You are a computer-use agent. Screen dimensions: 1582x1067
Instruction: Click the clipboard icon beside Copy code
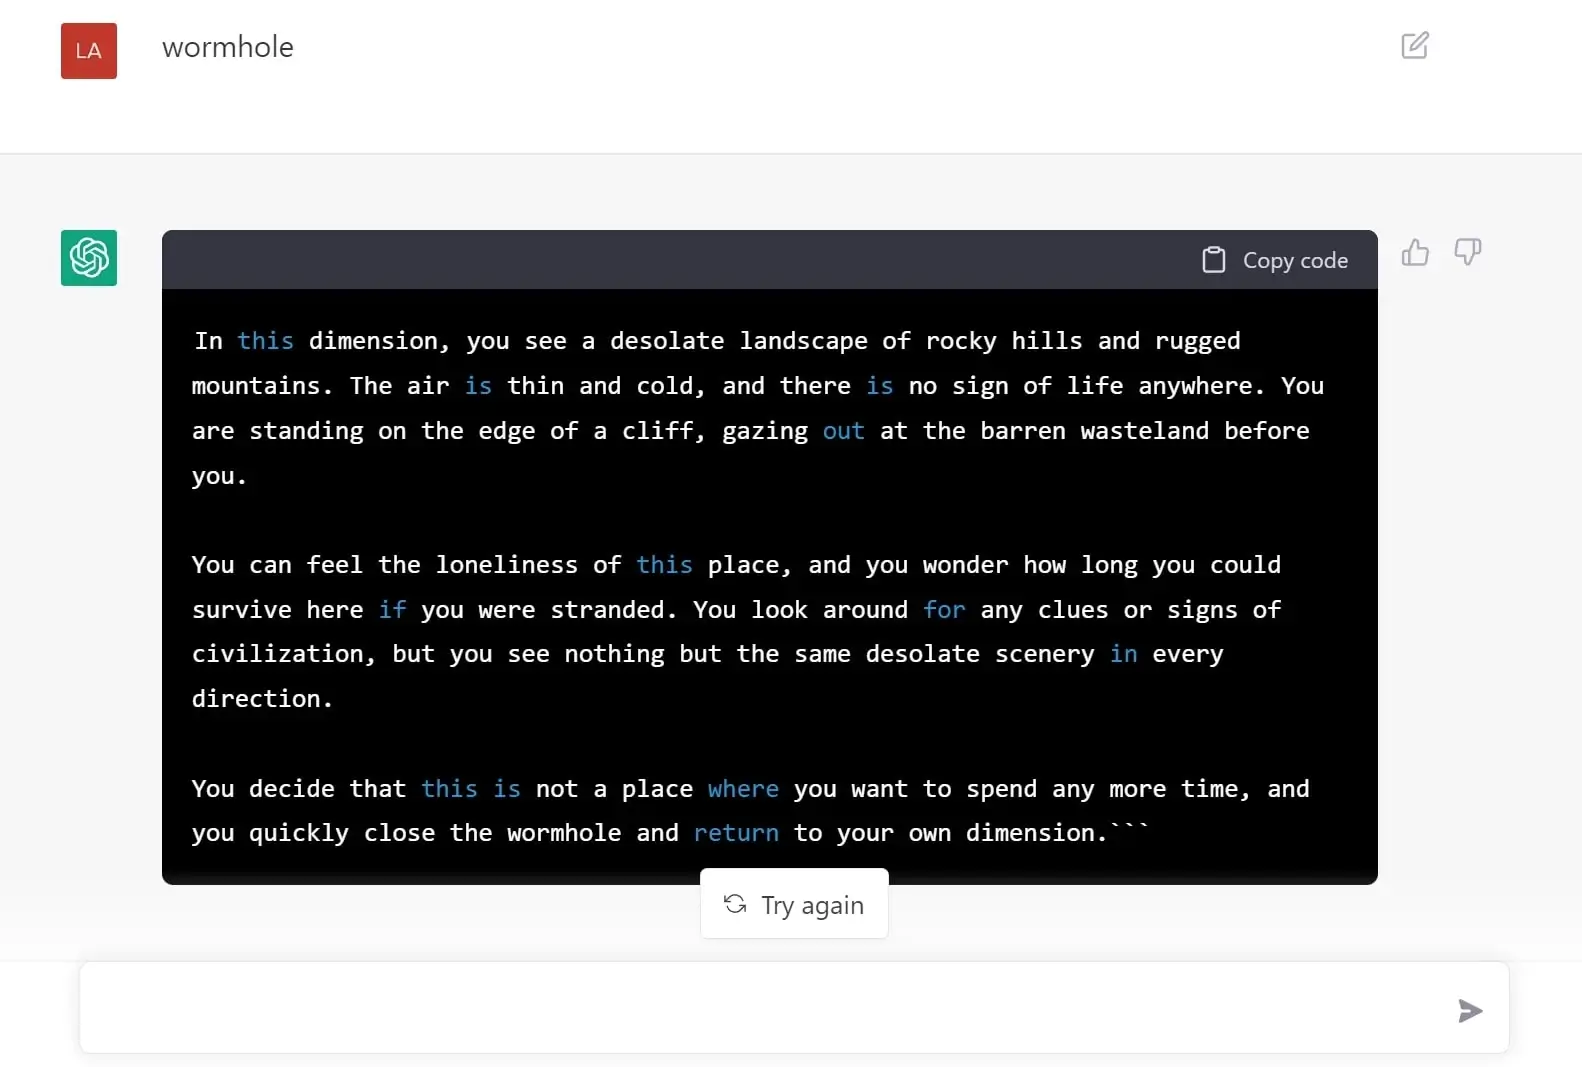tap(1213, 260)
